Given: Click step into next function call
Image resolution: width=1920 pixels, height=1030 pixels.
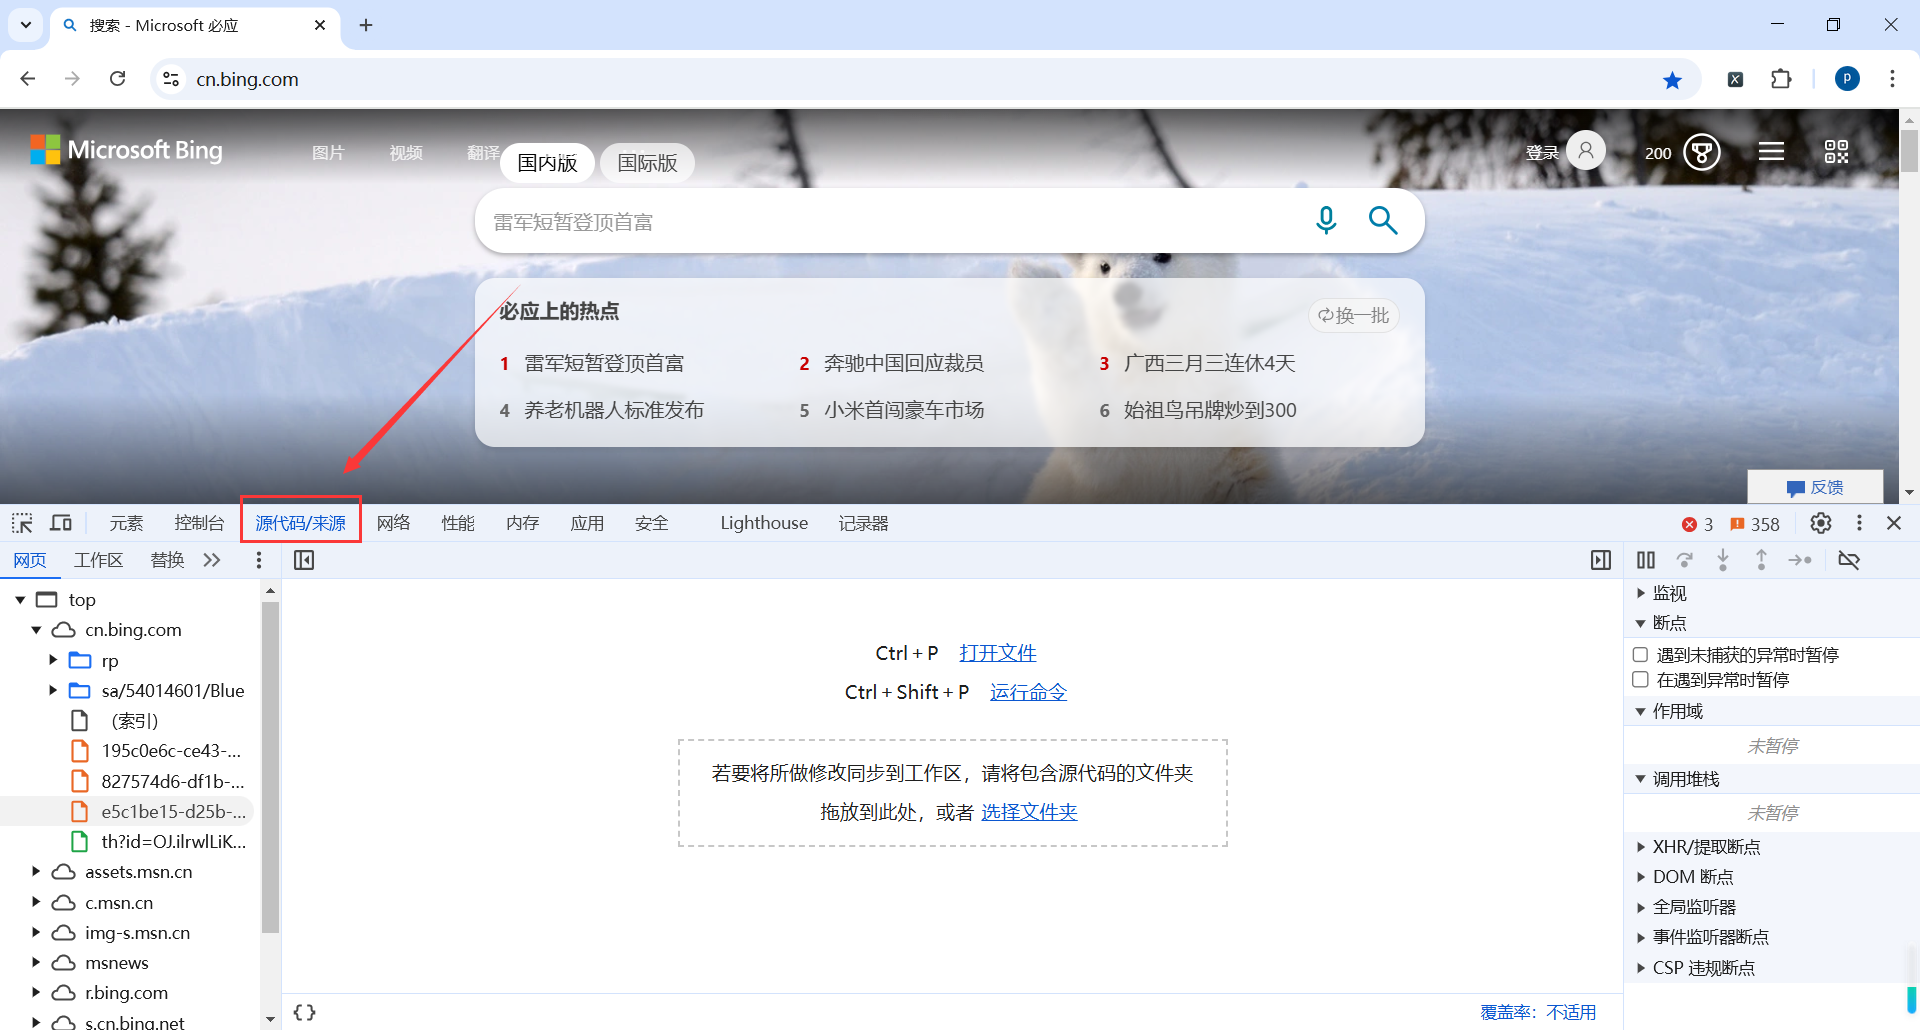Looking at the screenshot, I should tap(1723, 560).
